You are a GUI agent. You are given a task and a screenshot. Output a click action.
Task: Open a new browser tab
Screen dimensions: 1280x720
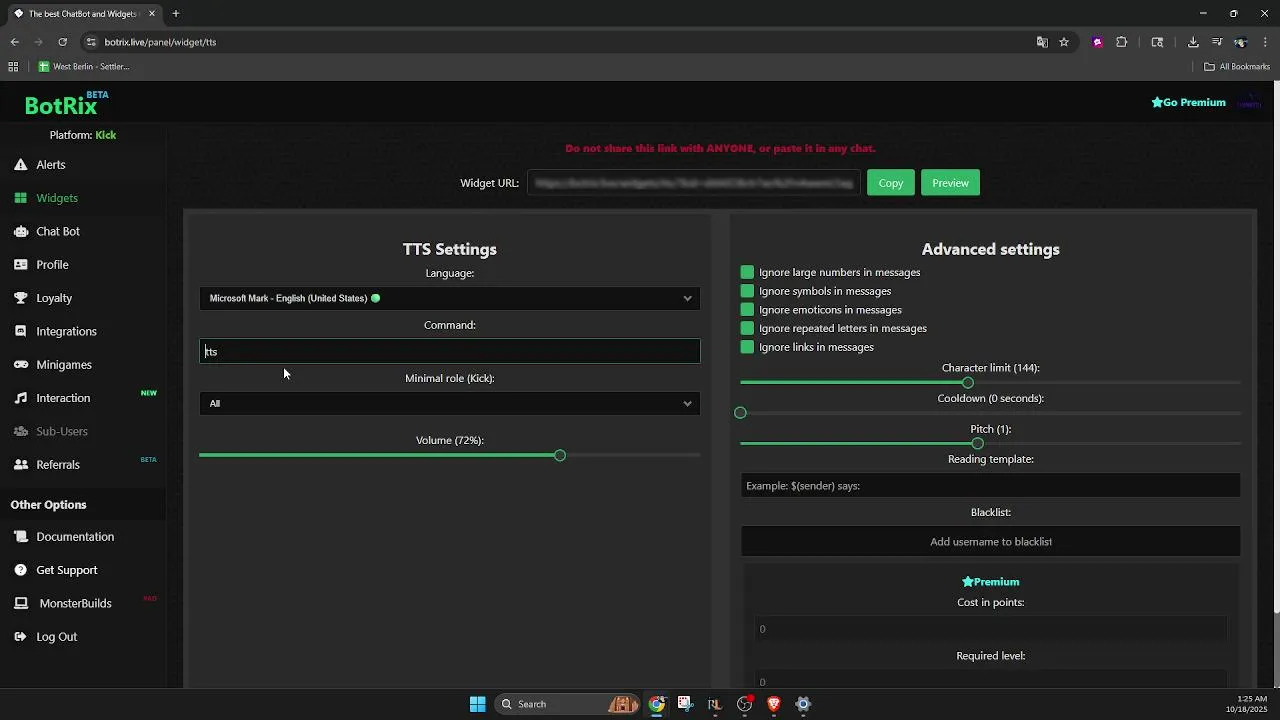175,14
